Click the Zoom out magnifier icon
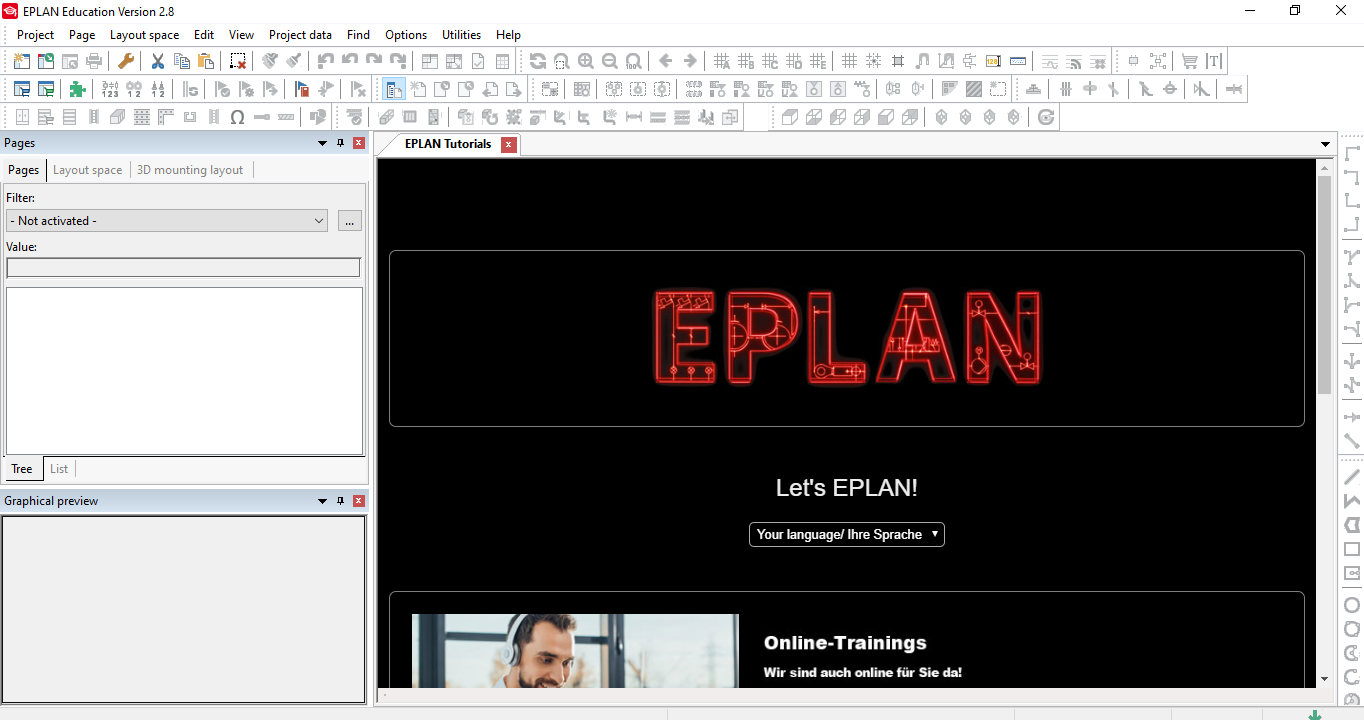 pos(610,61)
